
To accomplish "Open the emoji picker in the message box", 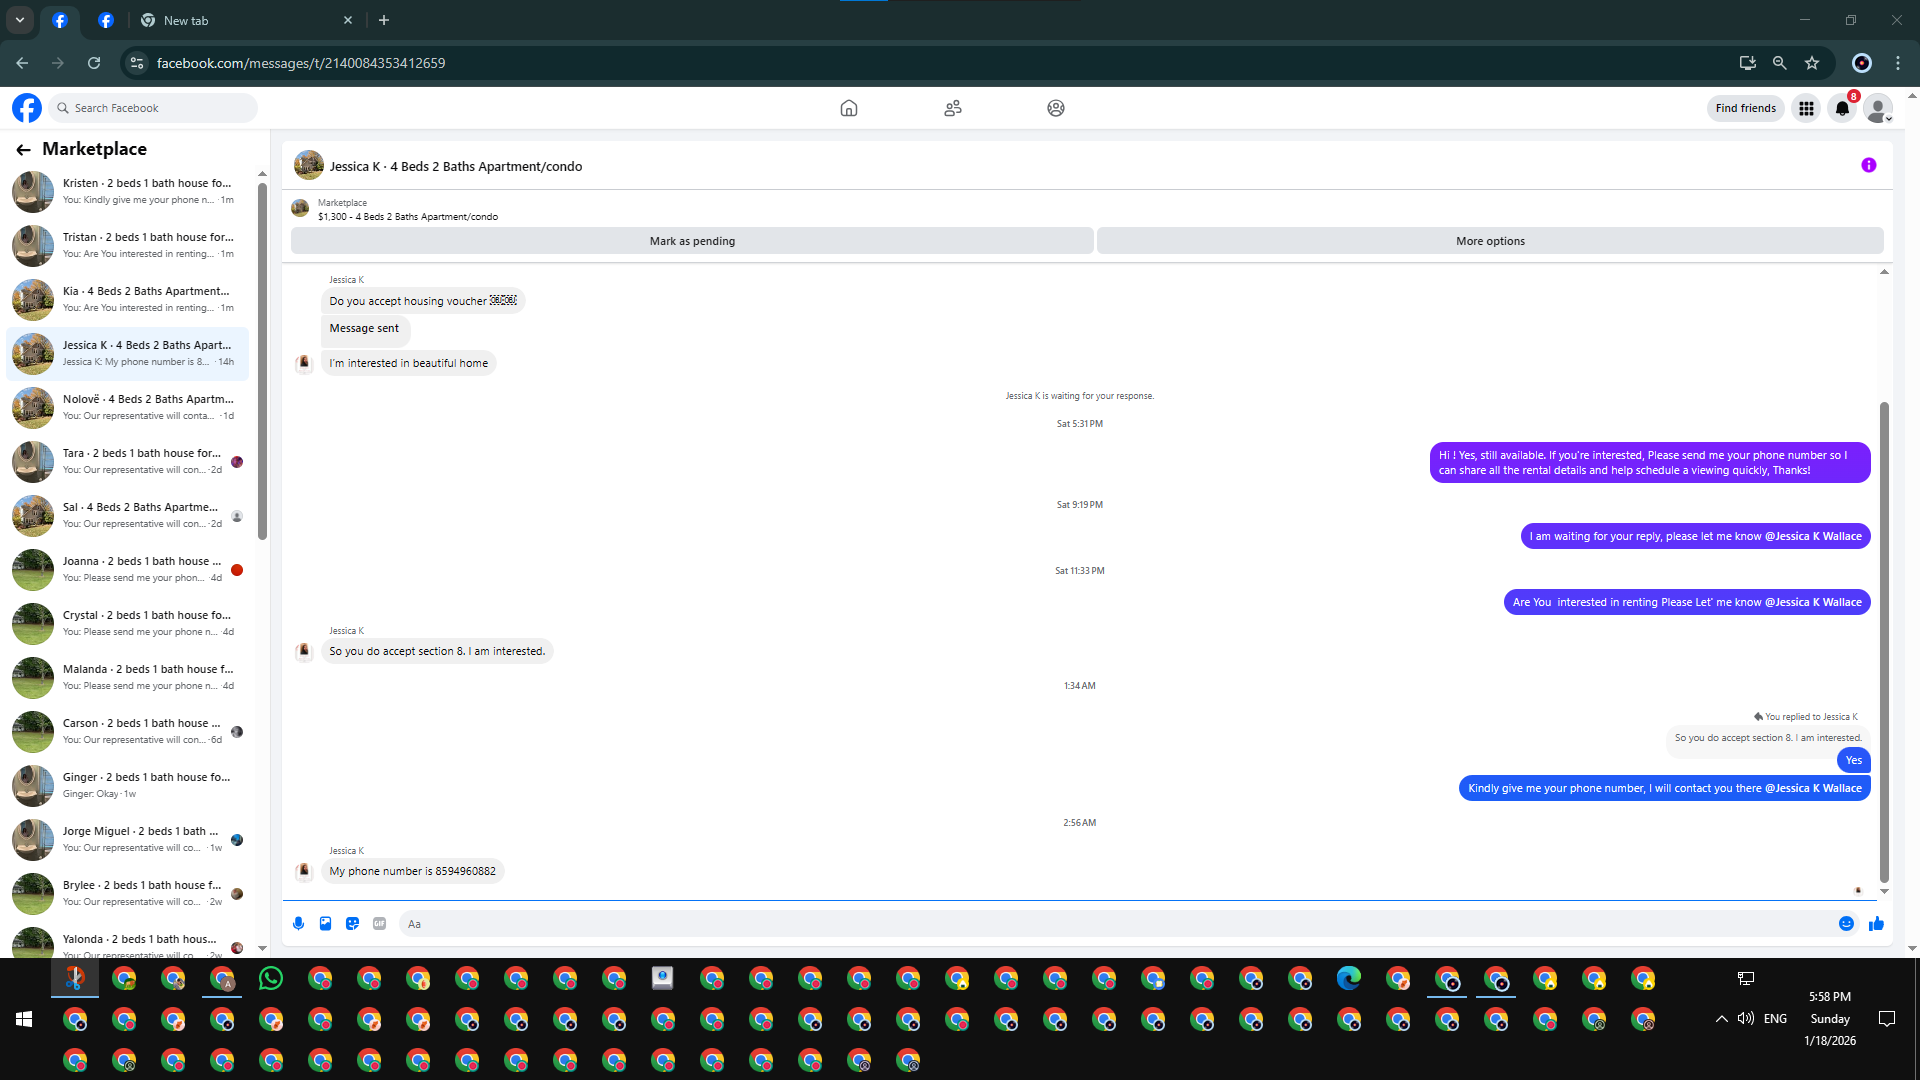I will 1846,924.
